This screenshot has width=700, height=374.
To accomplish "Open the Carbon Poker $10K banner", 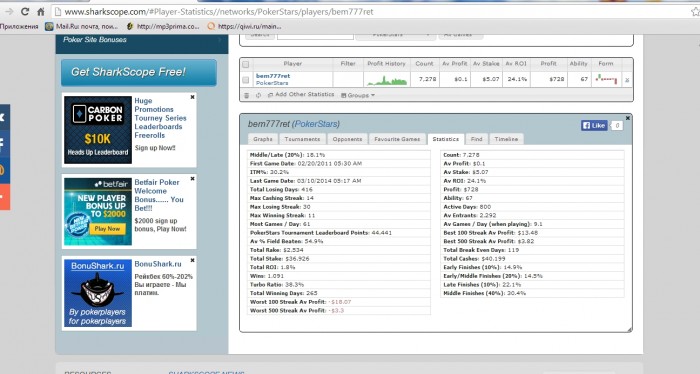I will 98,129.
